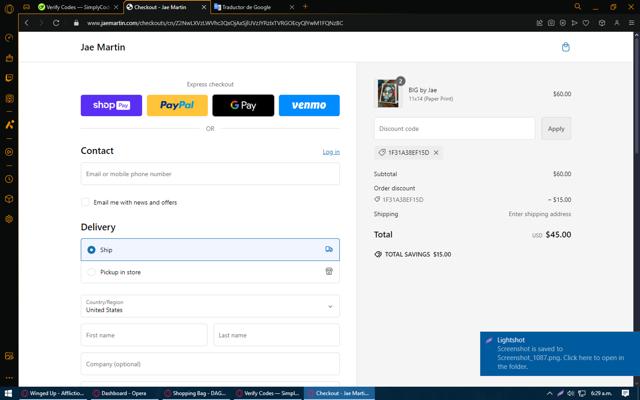Remove applied discount code 1F31A38EF15D
This screenshot has width=640, height=400.
[x=436, y=153]
